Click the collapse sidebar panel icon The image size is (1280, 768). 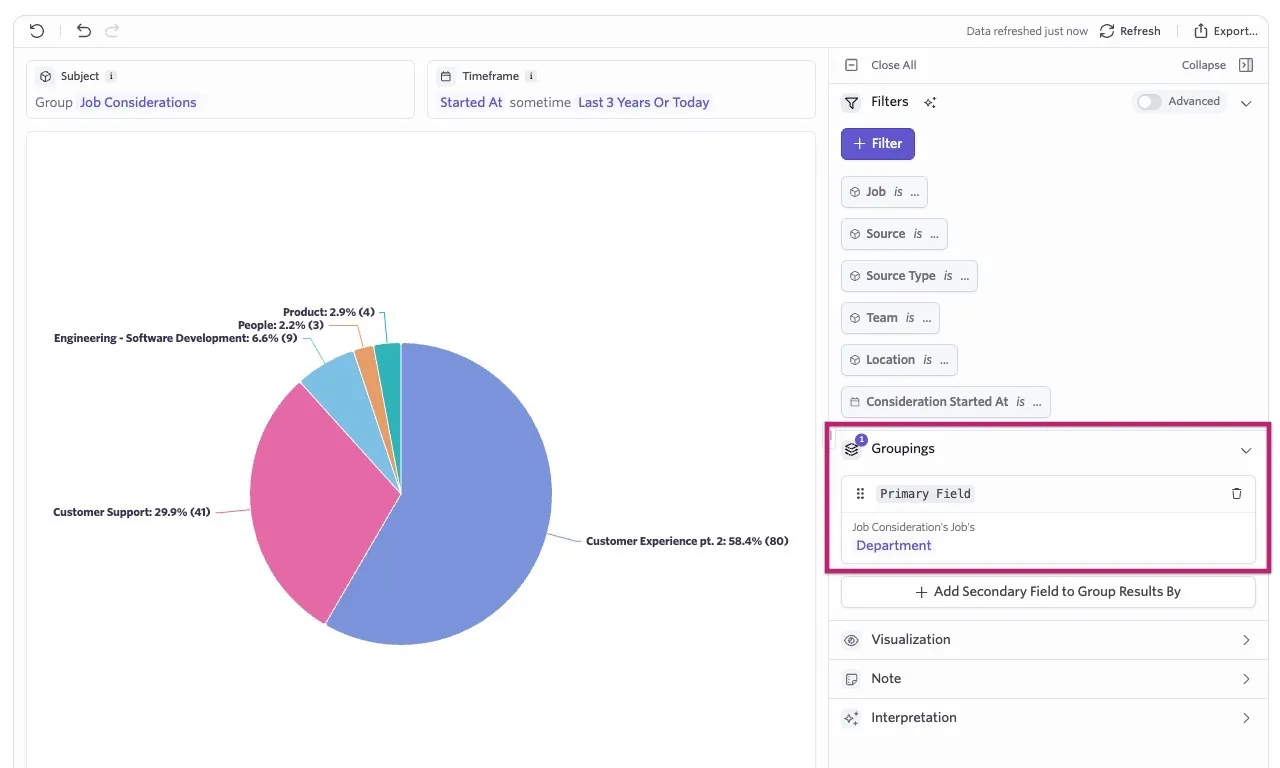1246,65
